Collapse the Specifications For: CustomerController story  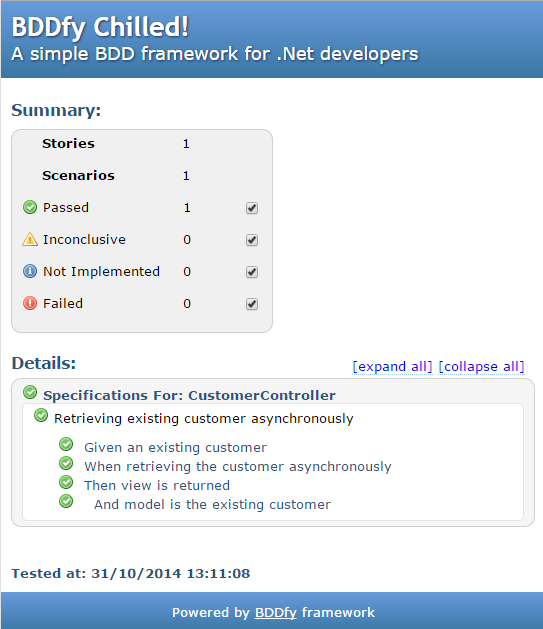pyautogui.click(x=189, y=396)
